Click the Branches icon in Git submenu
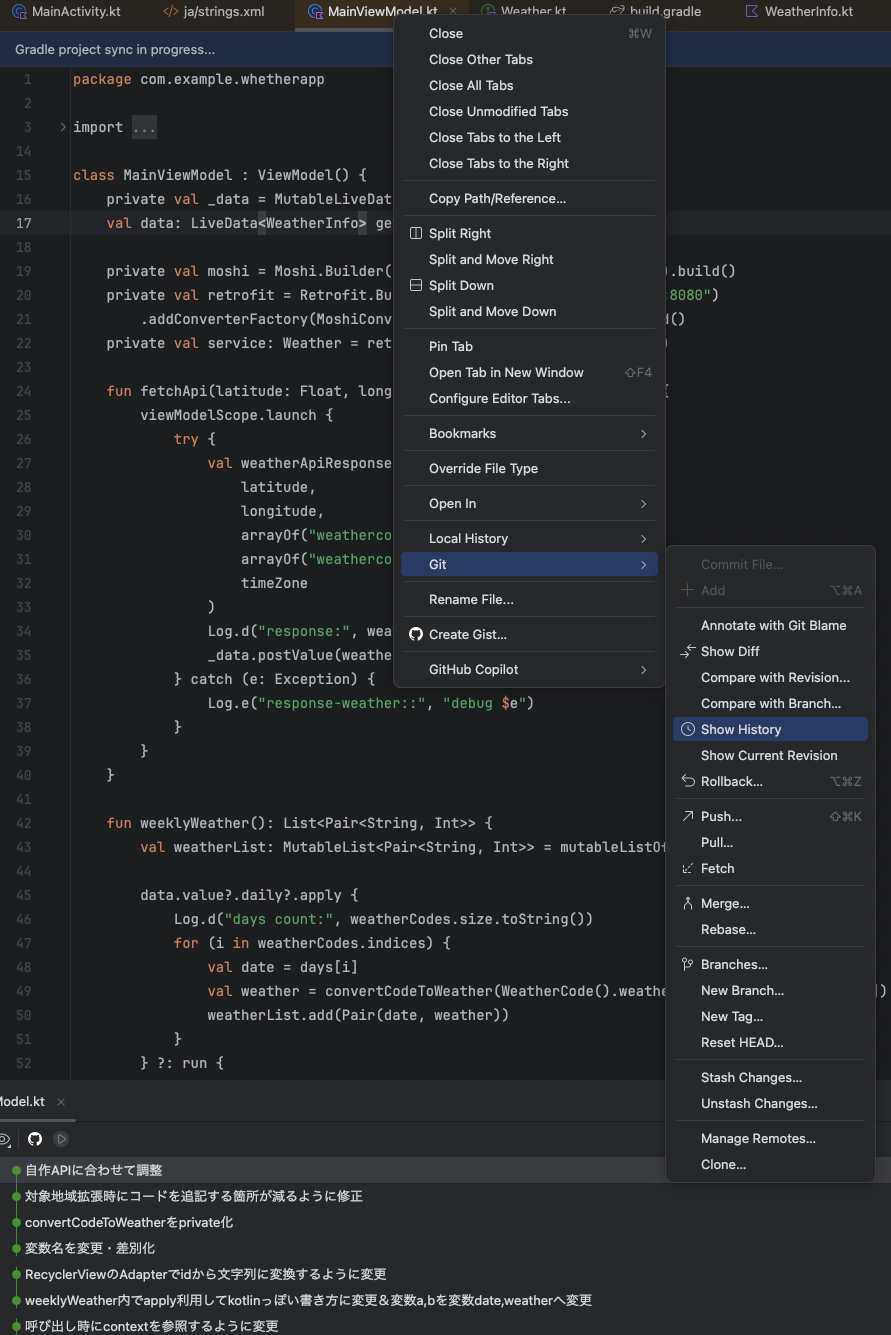This screenshot has height=1335, width=891. click(688, 964)
